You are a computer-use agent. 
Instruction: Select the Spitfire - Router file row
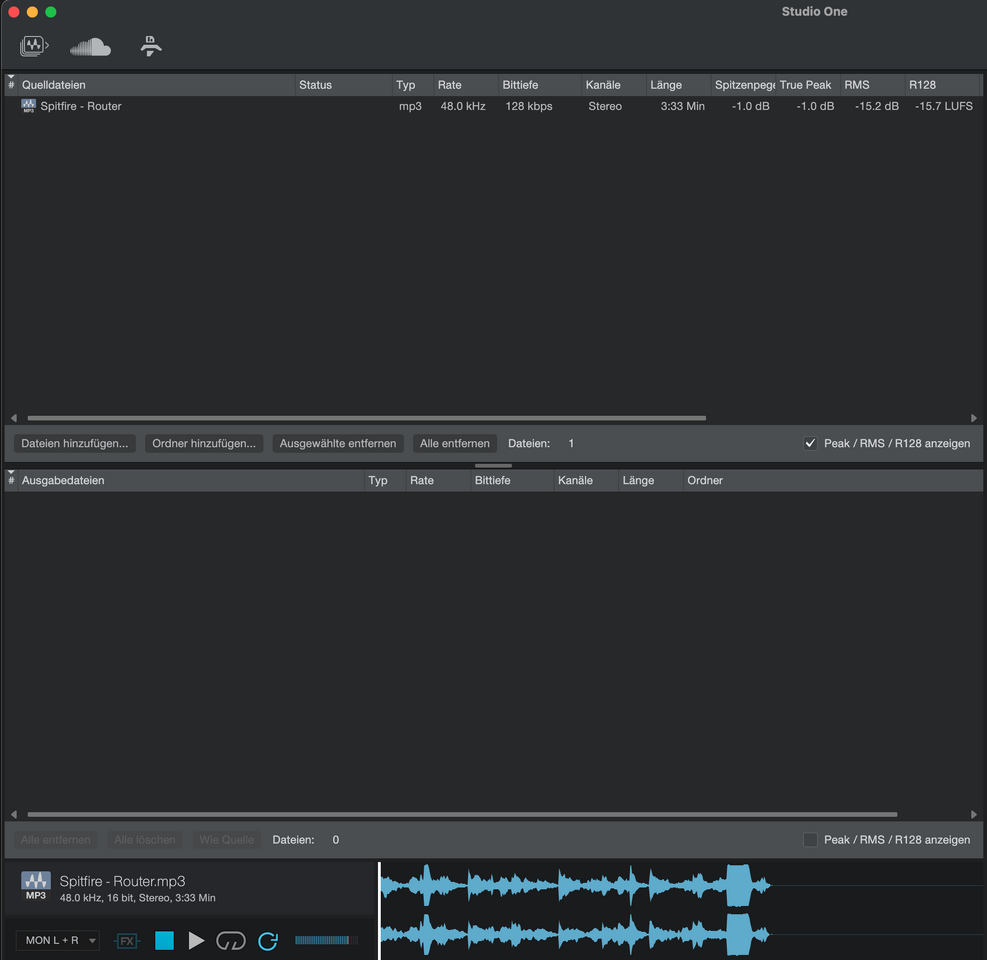pyautogui.click(x=494, y=106)
